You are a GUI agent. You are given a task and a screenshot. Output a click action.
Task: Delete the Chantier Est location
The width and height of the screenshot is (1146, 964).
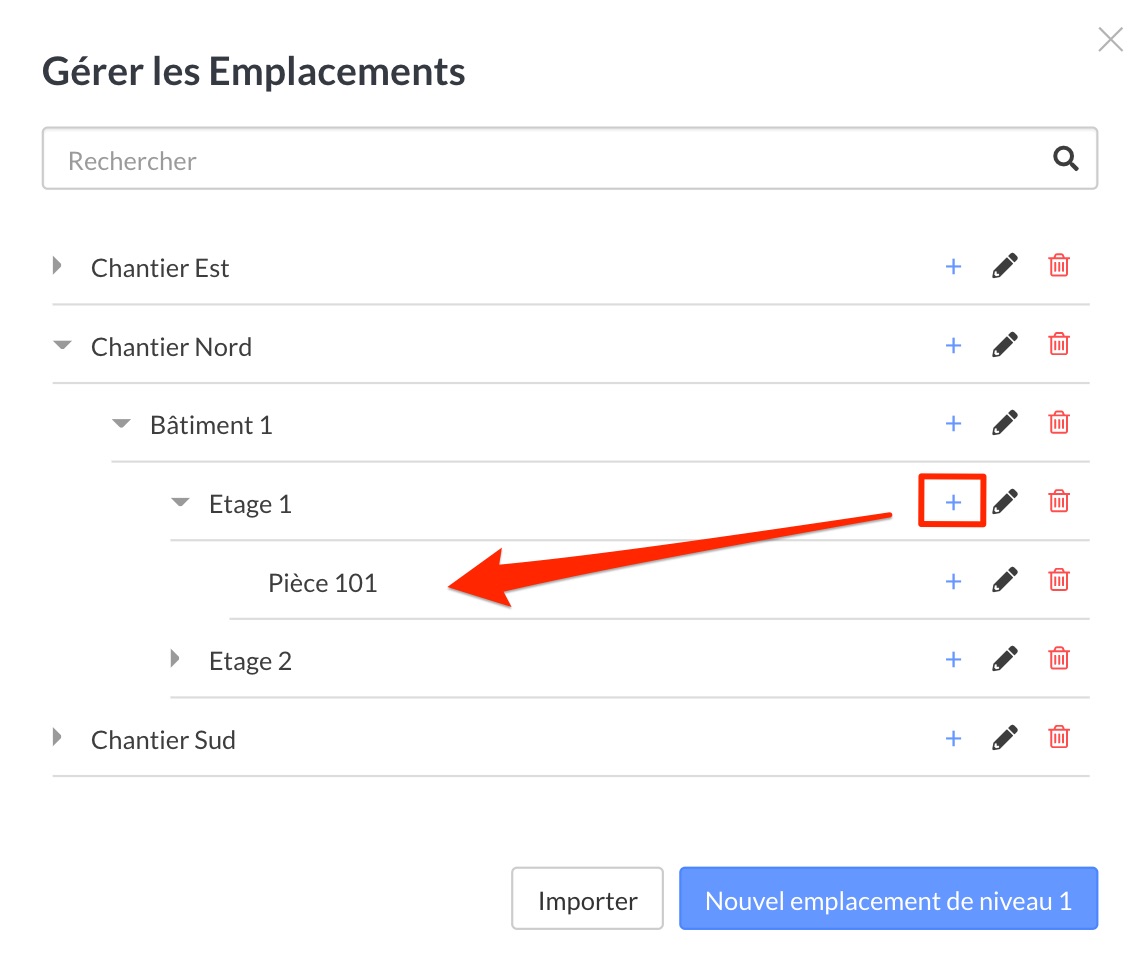1059,266
